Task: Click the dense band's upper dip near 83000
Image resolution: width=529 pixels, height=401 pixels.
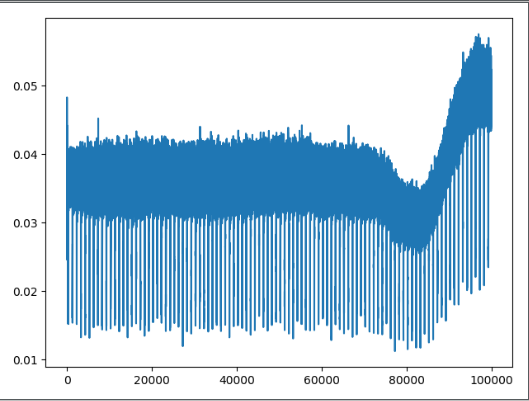Action: pos(419,188)
